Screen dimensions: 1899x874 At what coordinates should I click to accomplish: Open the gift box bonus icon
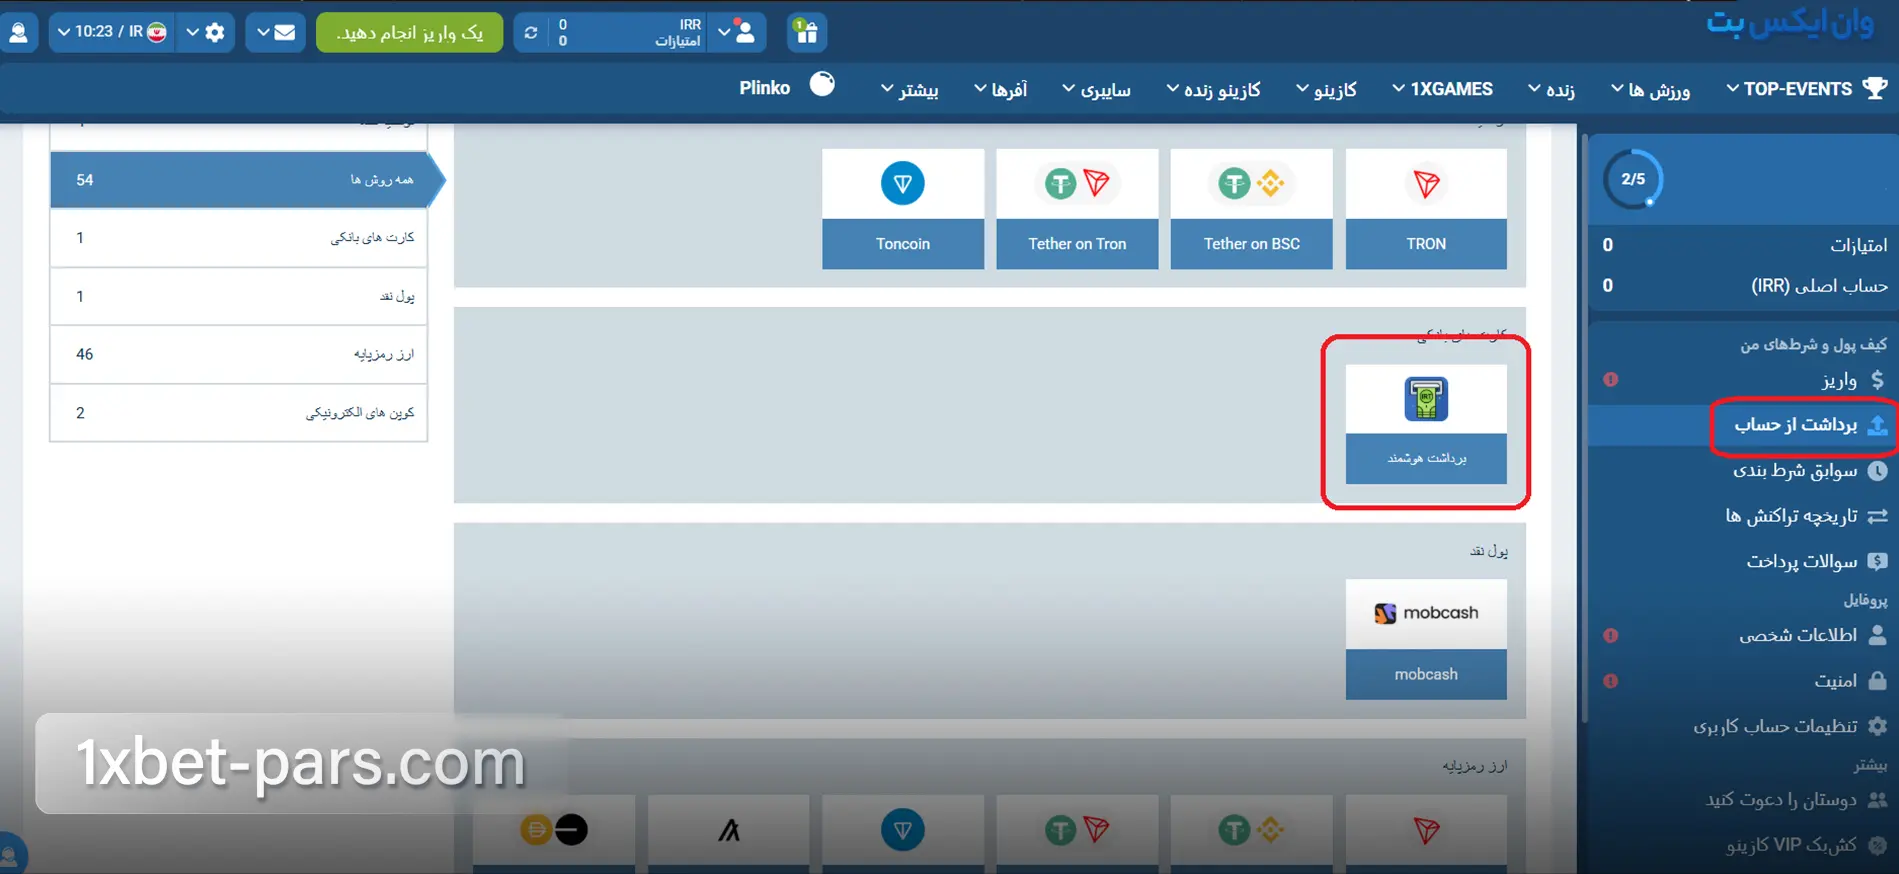(806, 32)
